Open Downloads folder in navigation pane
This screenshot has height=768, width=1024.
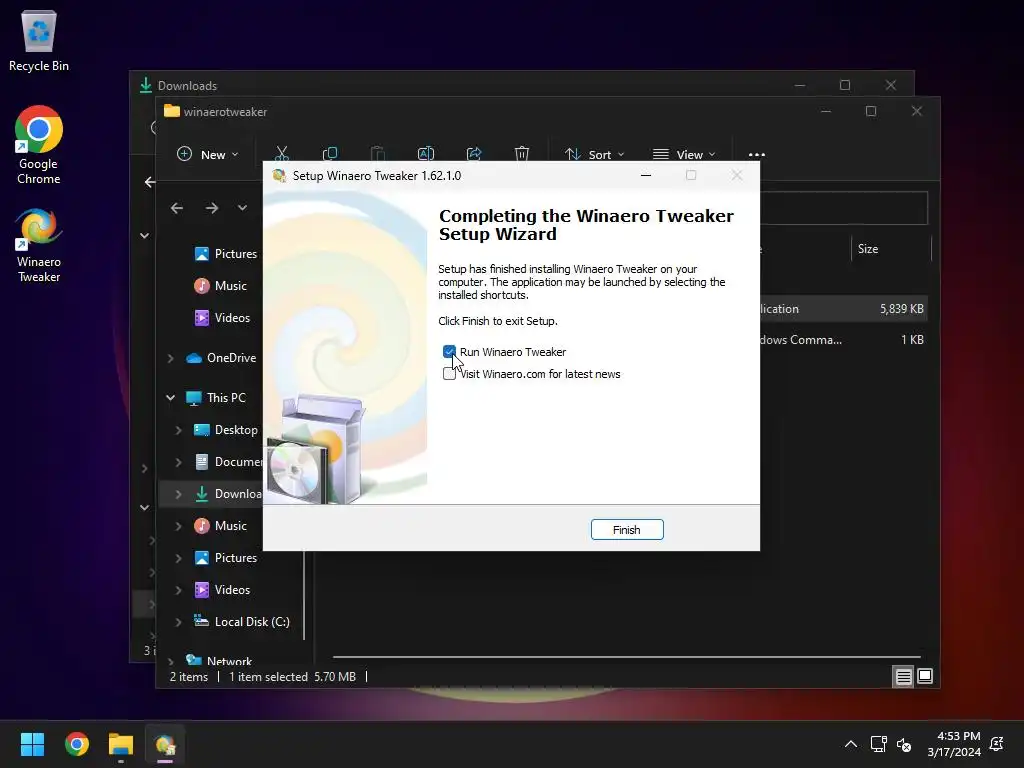(x=228, y=494)
